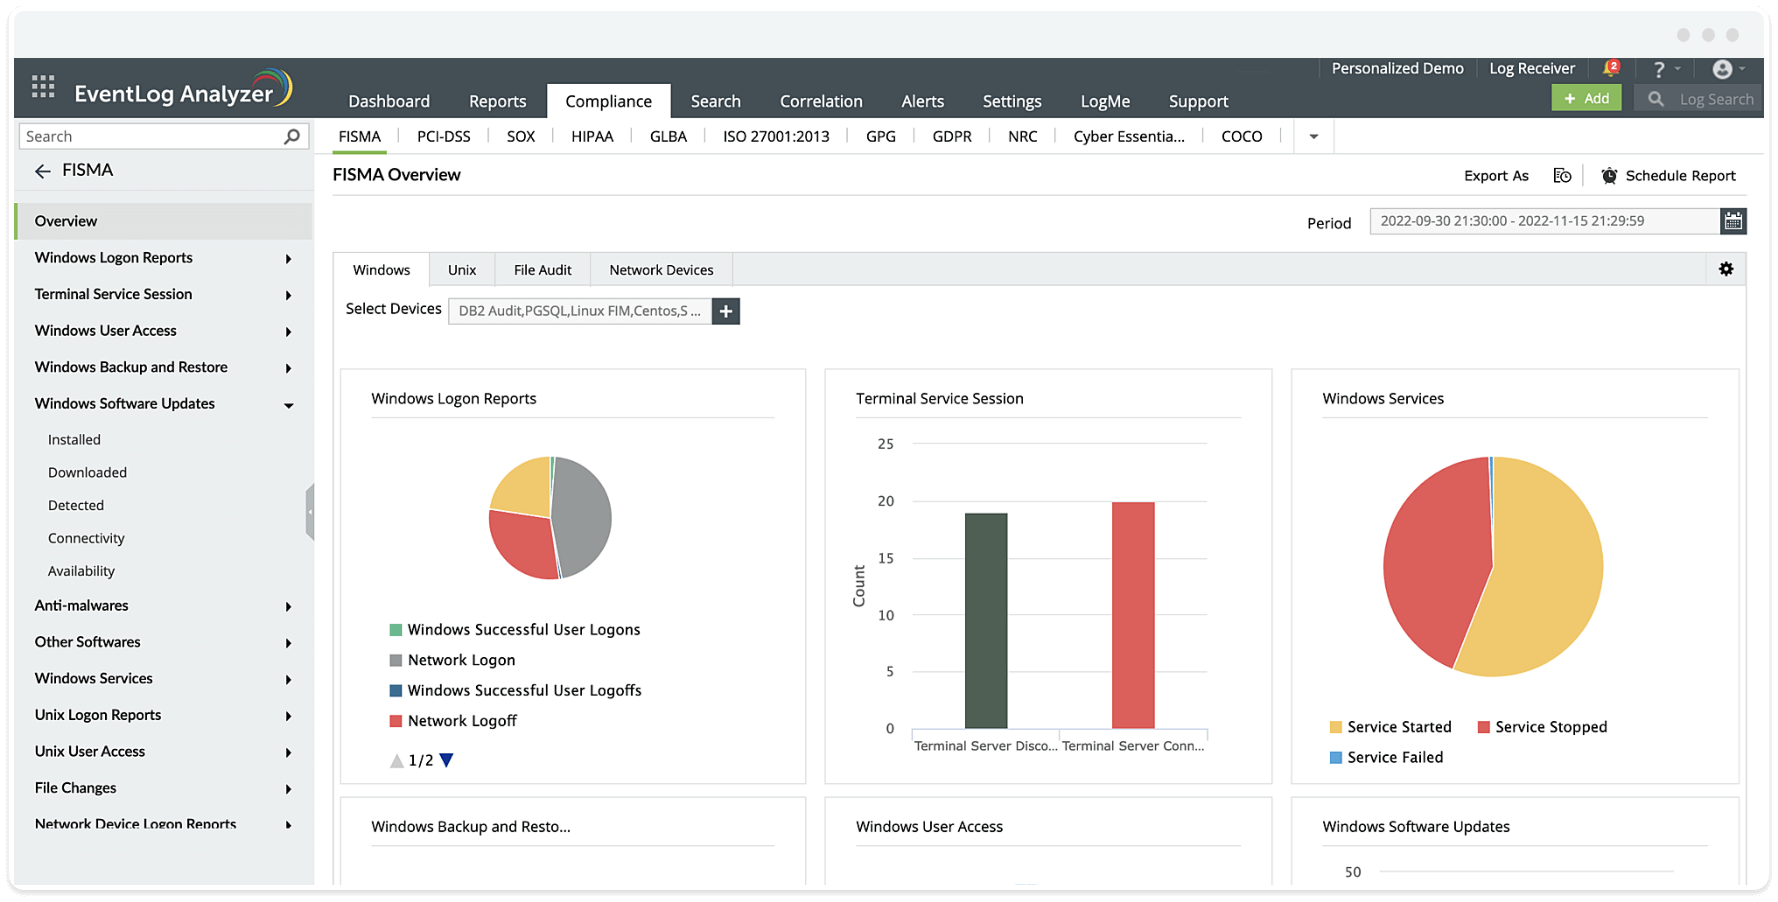The image size is (1778, 902).
Task: Click the Export As link
Action: click(1496, 176)
